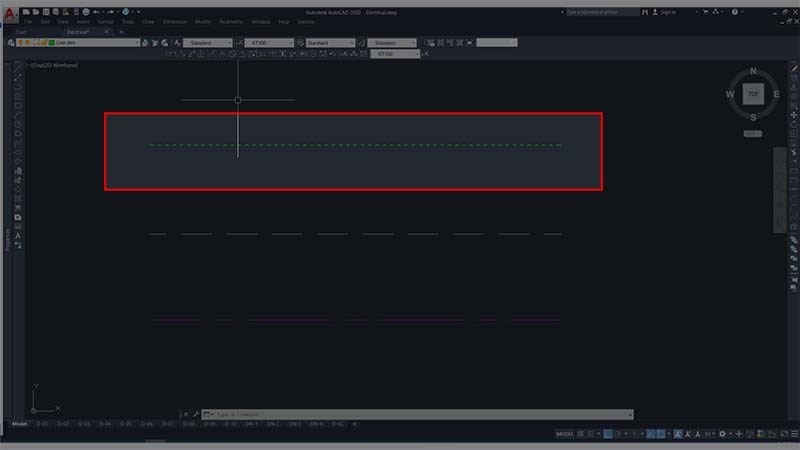This screenshot has width=800, height=450.
Task: Open the WCS dropdown below the ViewCube
Action: [x=753, y=134]
